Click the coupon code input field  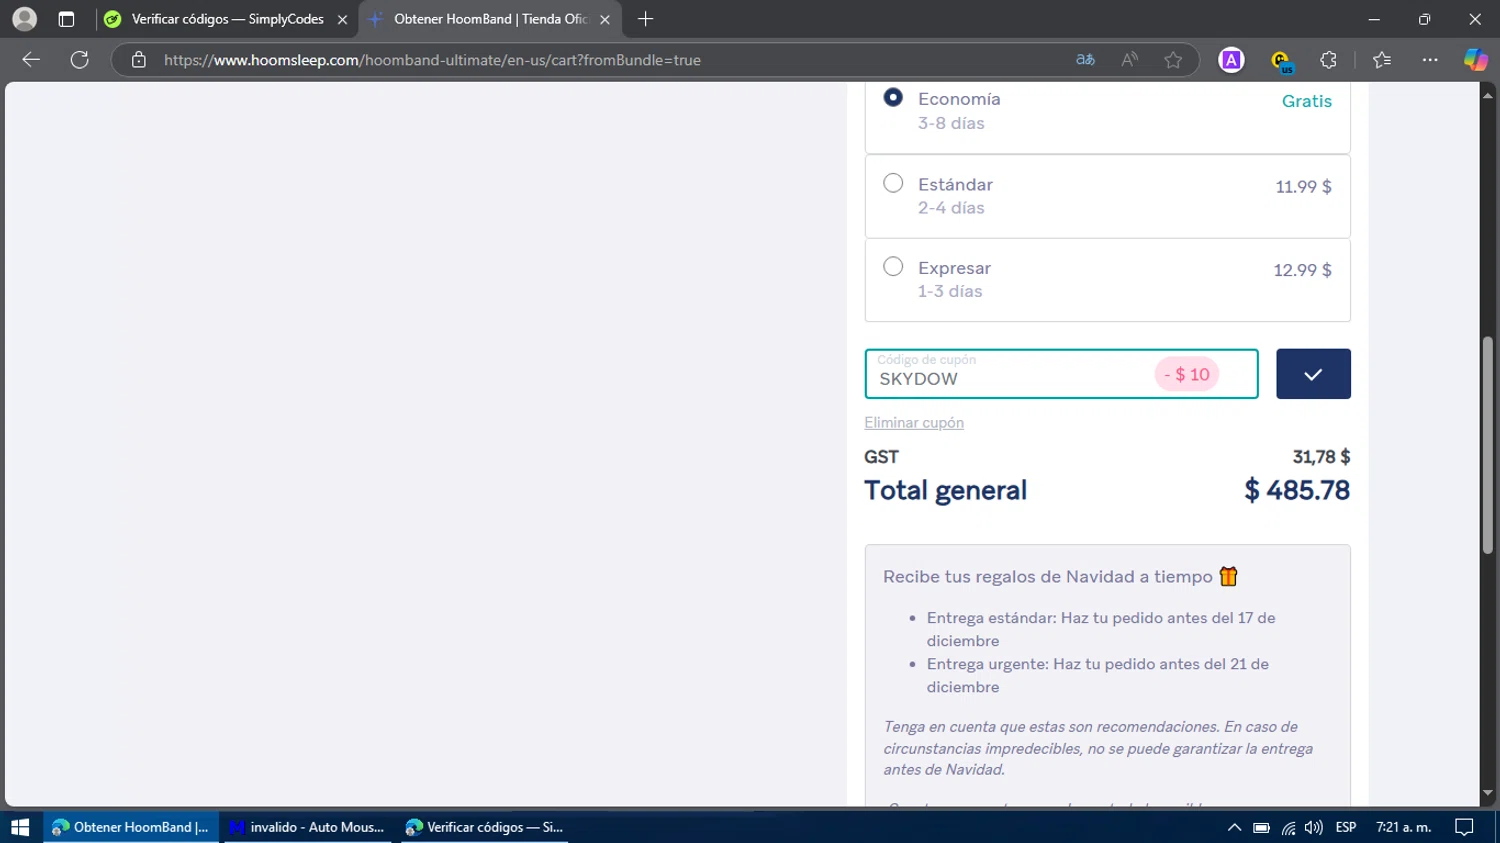(1061, 374)
